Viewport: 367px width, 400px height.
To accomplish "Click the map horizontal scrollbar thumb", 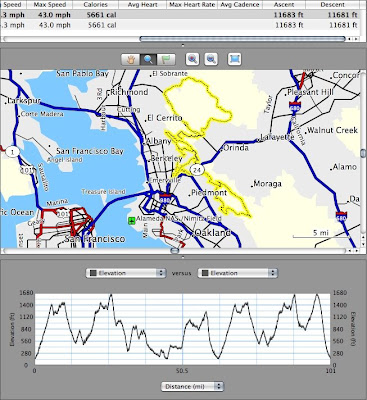I will click(175, 251).
